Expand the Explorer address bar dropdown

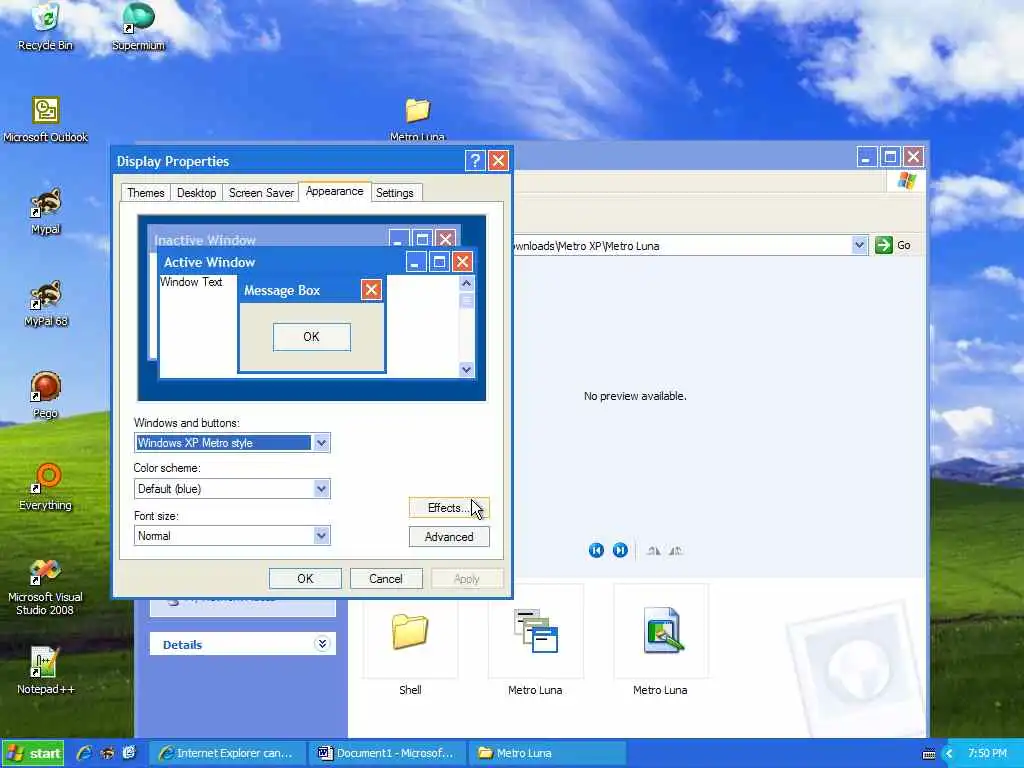(859, 246)
